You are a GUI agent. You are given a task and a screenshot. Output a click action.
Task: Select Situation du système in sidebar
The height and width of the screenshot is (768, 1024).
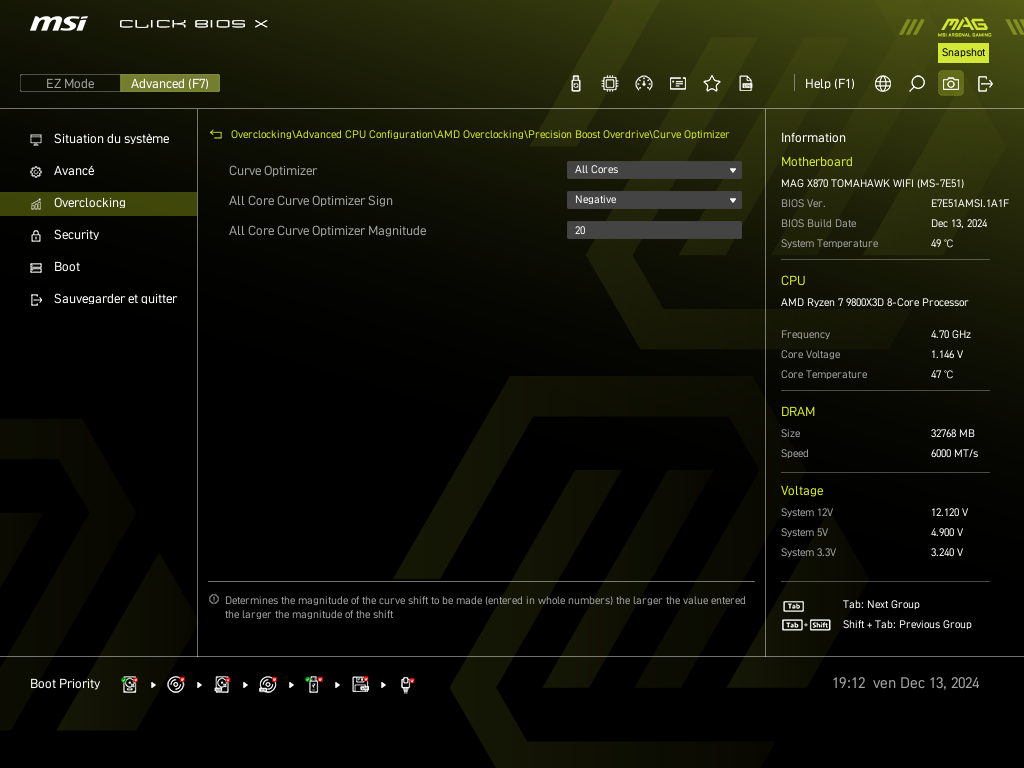tap(111, 139)
